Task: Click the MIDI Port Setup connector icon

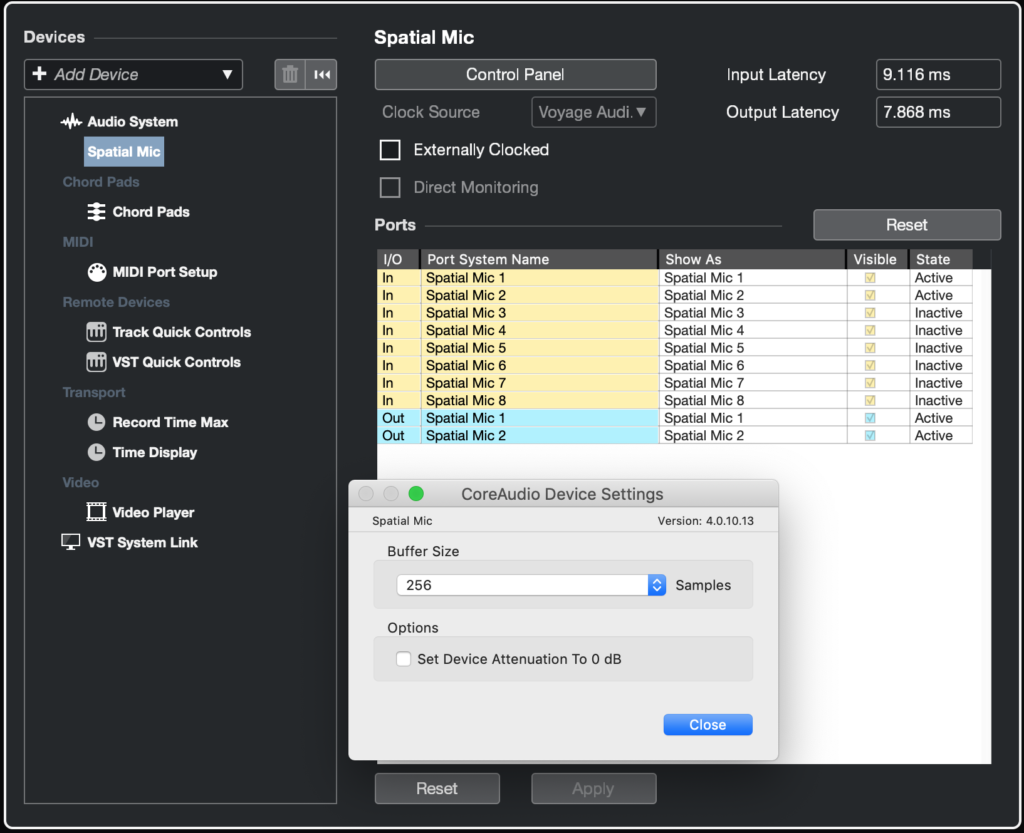Action: [97, 272]
